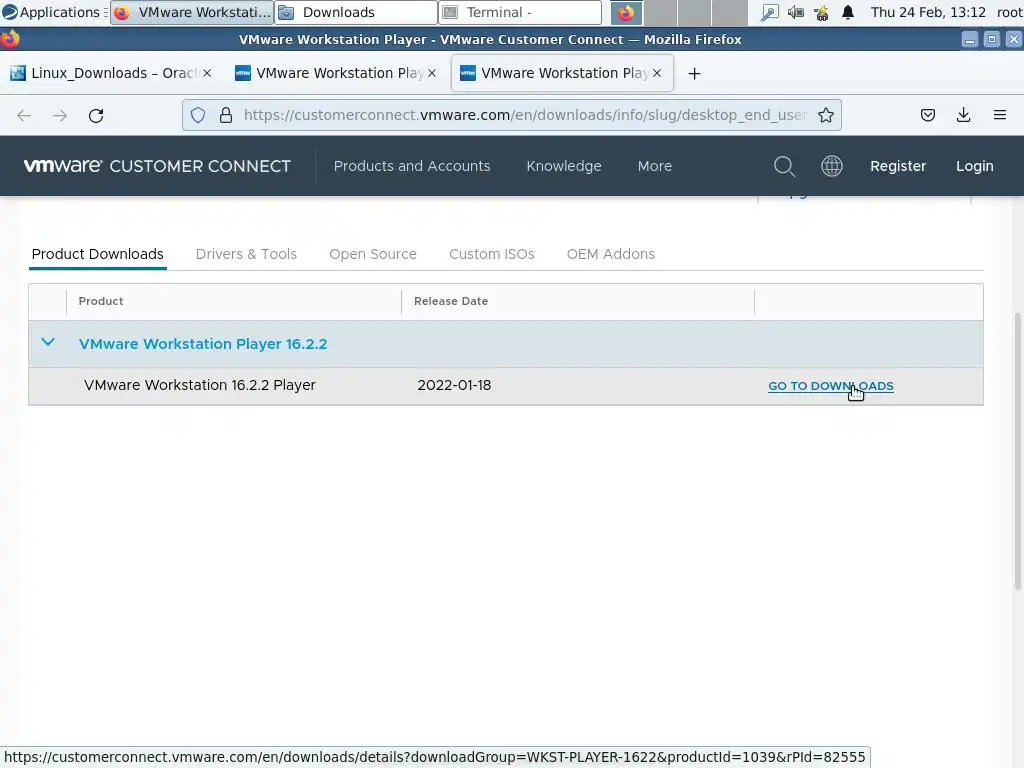Close the middle VMware Workstation Player tab

click(432, 73)
